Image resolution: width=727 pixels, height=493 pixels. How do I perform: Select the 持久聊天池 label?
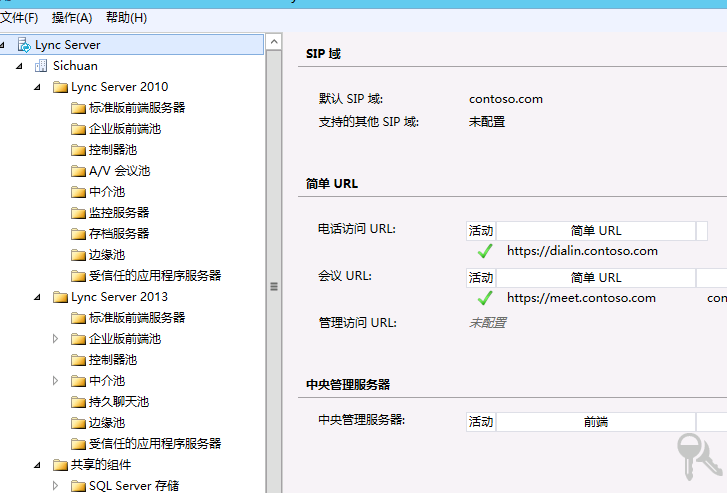coord(119,402)
